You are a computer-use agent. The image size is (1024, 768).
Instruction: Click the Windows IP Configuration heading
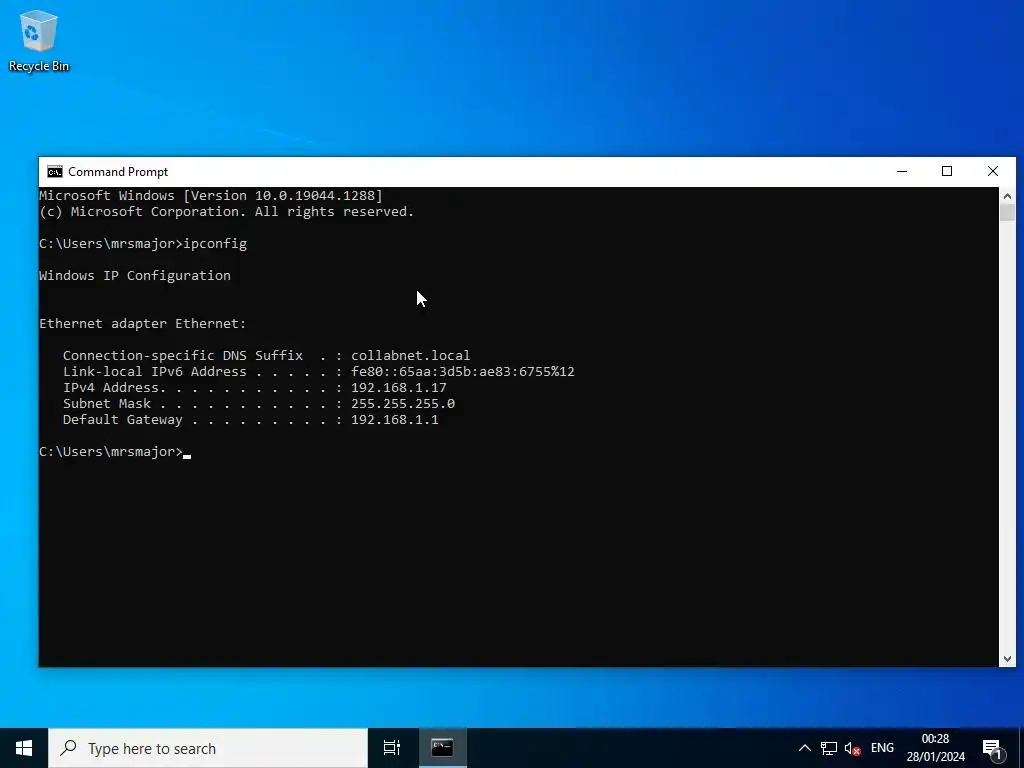[x=135, y=276]
